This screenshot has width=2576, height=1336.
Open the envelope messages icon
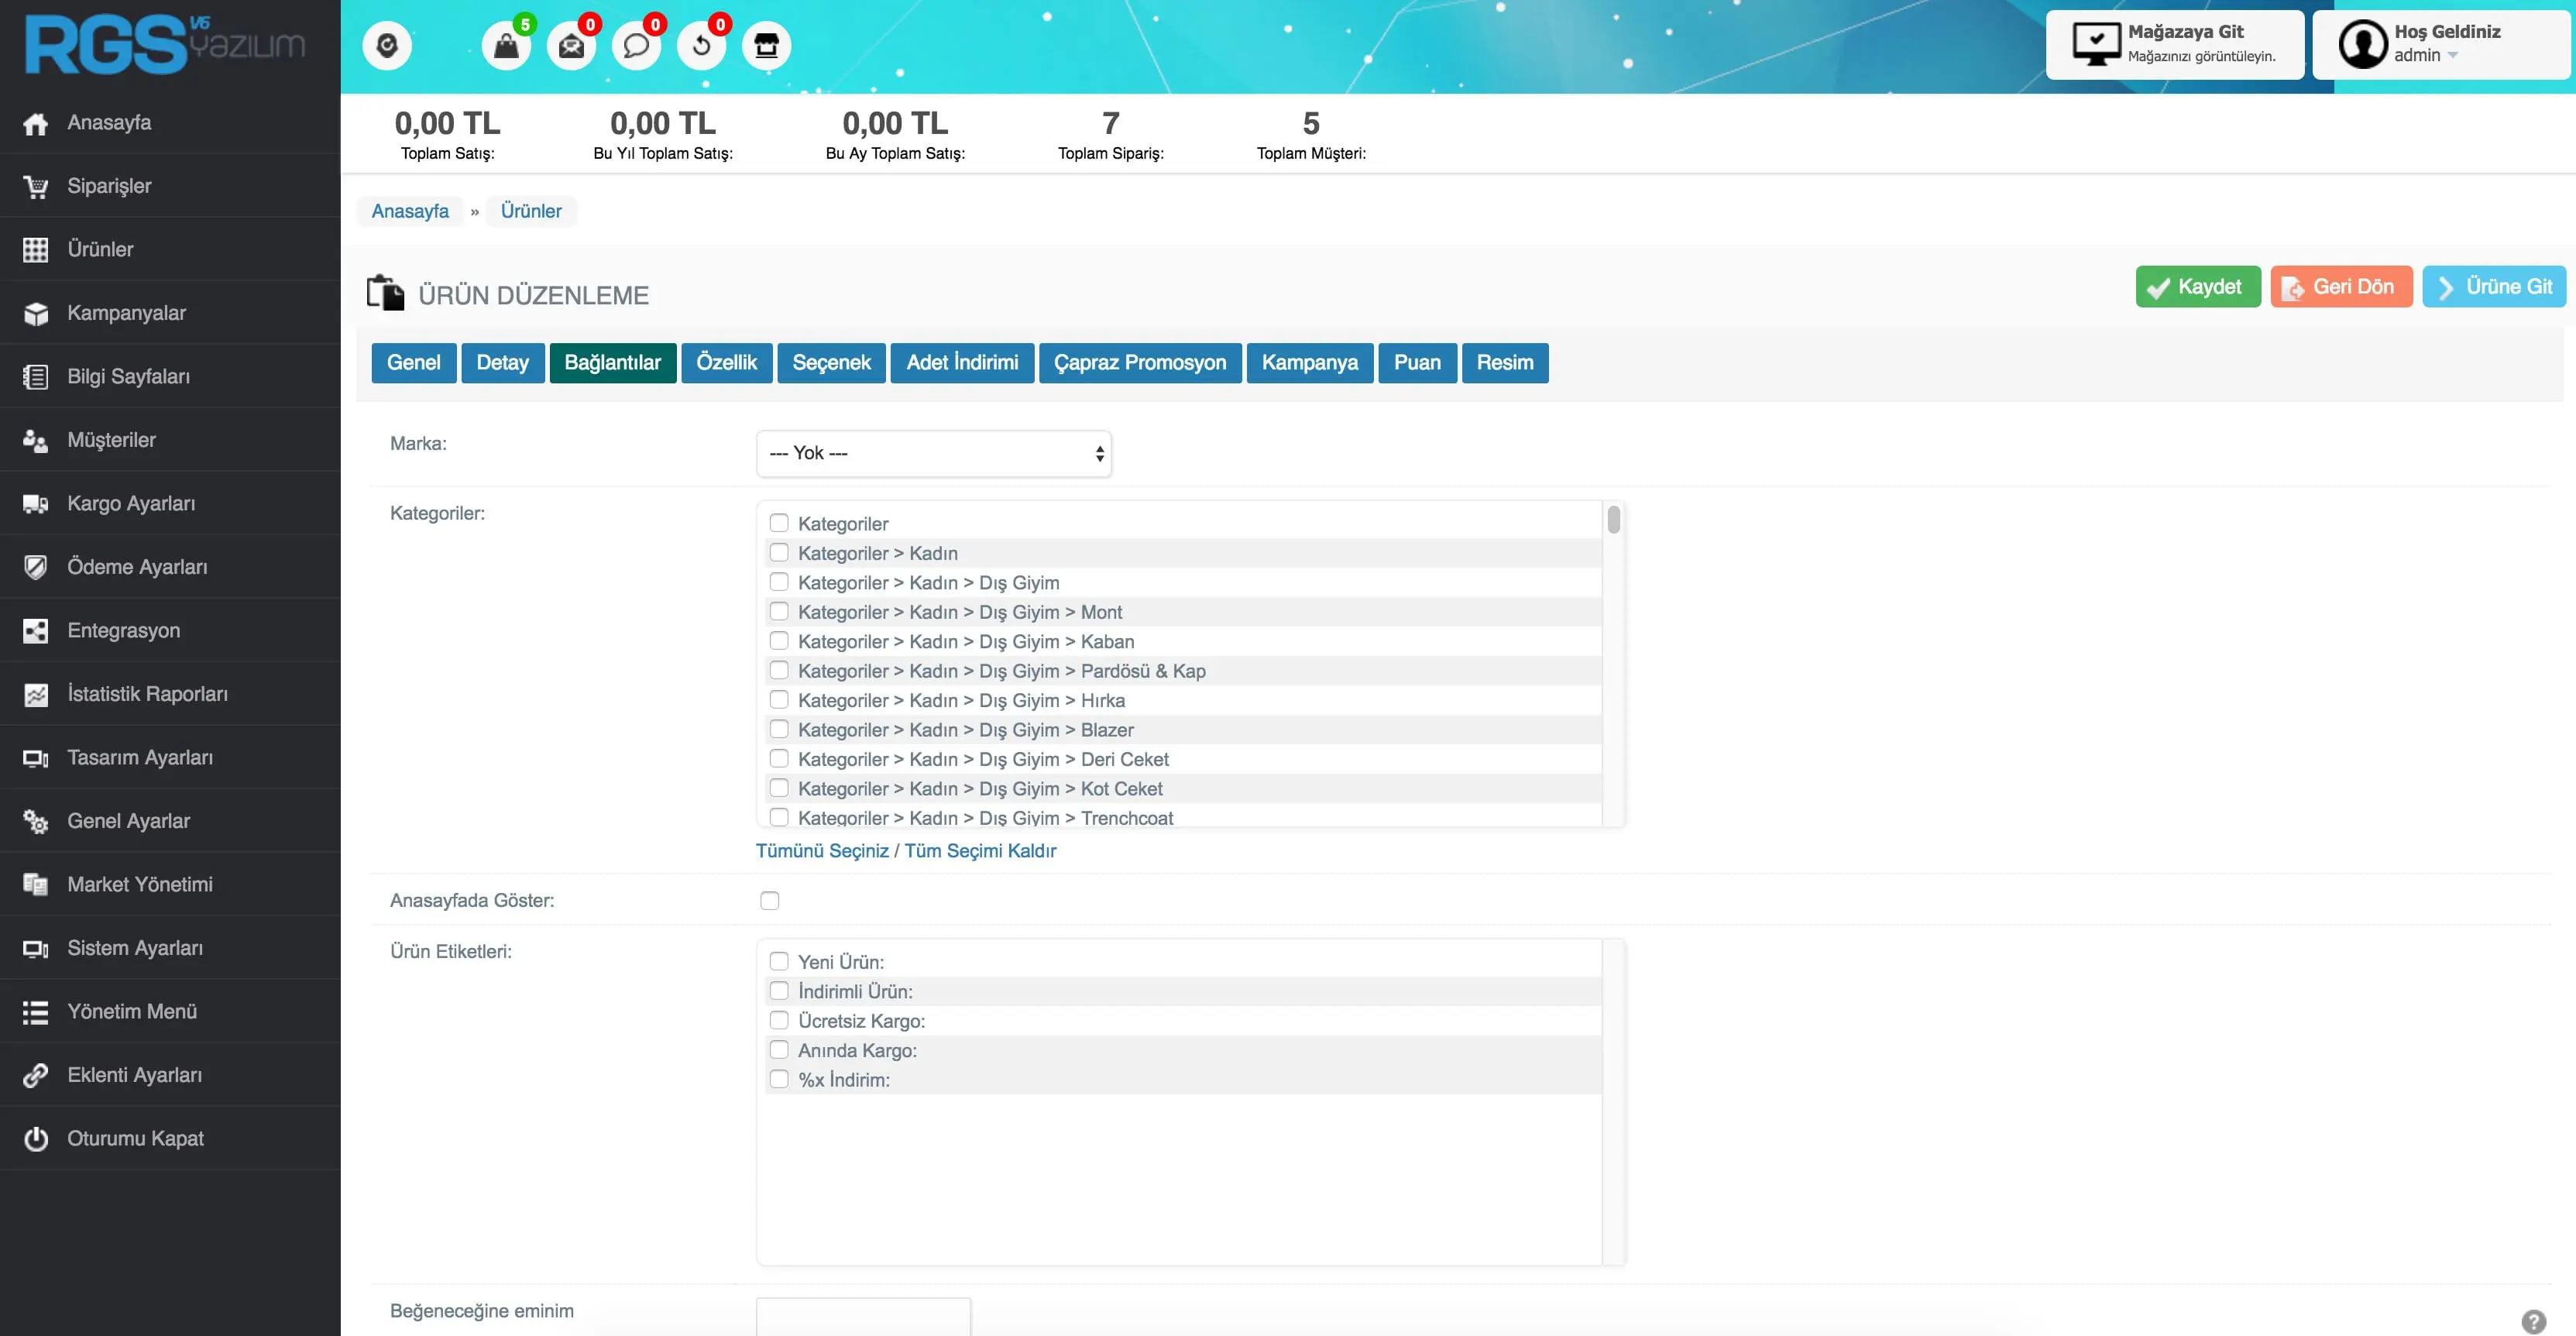coord(571,46)
